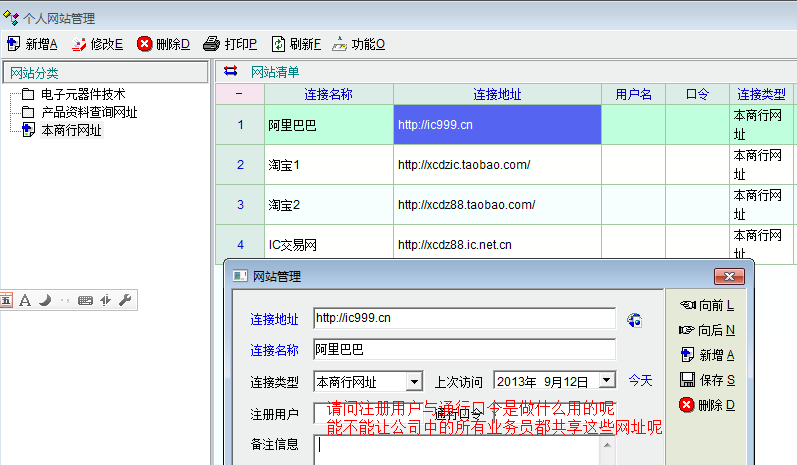Click the 打印P printer icon
Screen dimensions: 797x465
pyautogui.click(x=211, y=44)
